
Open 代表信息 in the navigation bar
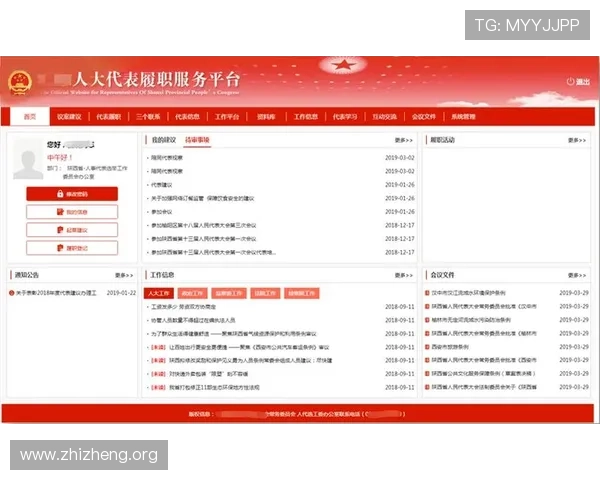[188, 116]
